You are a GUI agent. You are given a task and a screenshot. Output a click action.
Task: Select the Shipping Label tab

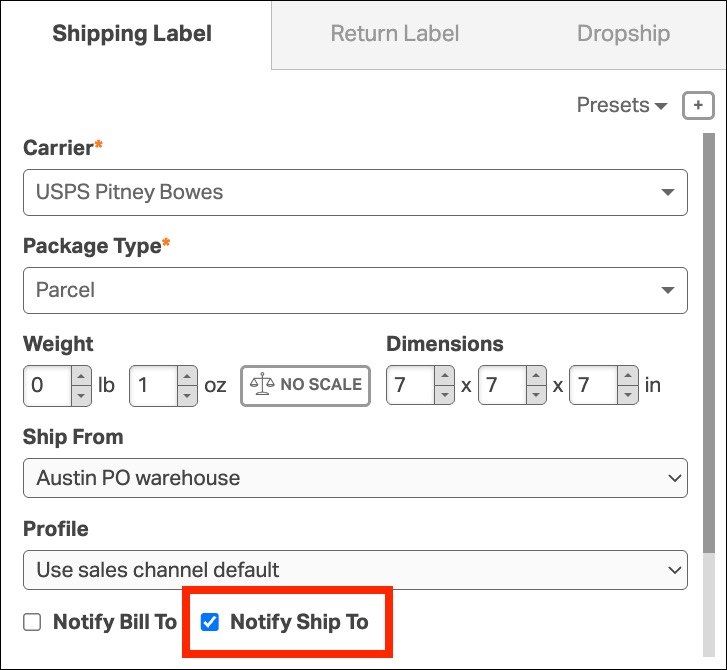tap(132, 34)
